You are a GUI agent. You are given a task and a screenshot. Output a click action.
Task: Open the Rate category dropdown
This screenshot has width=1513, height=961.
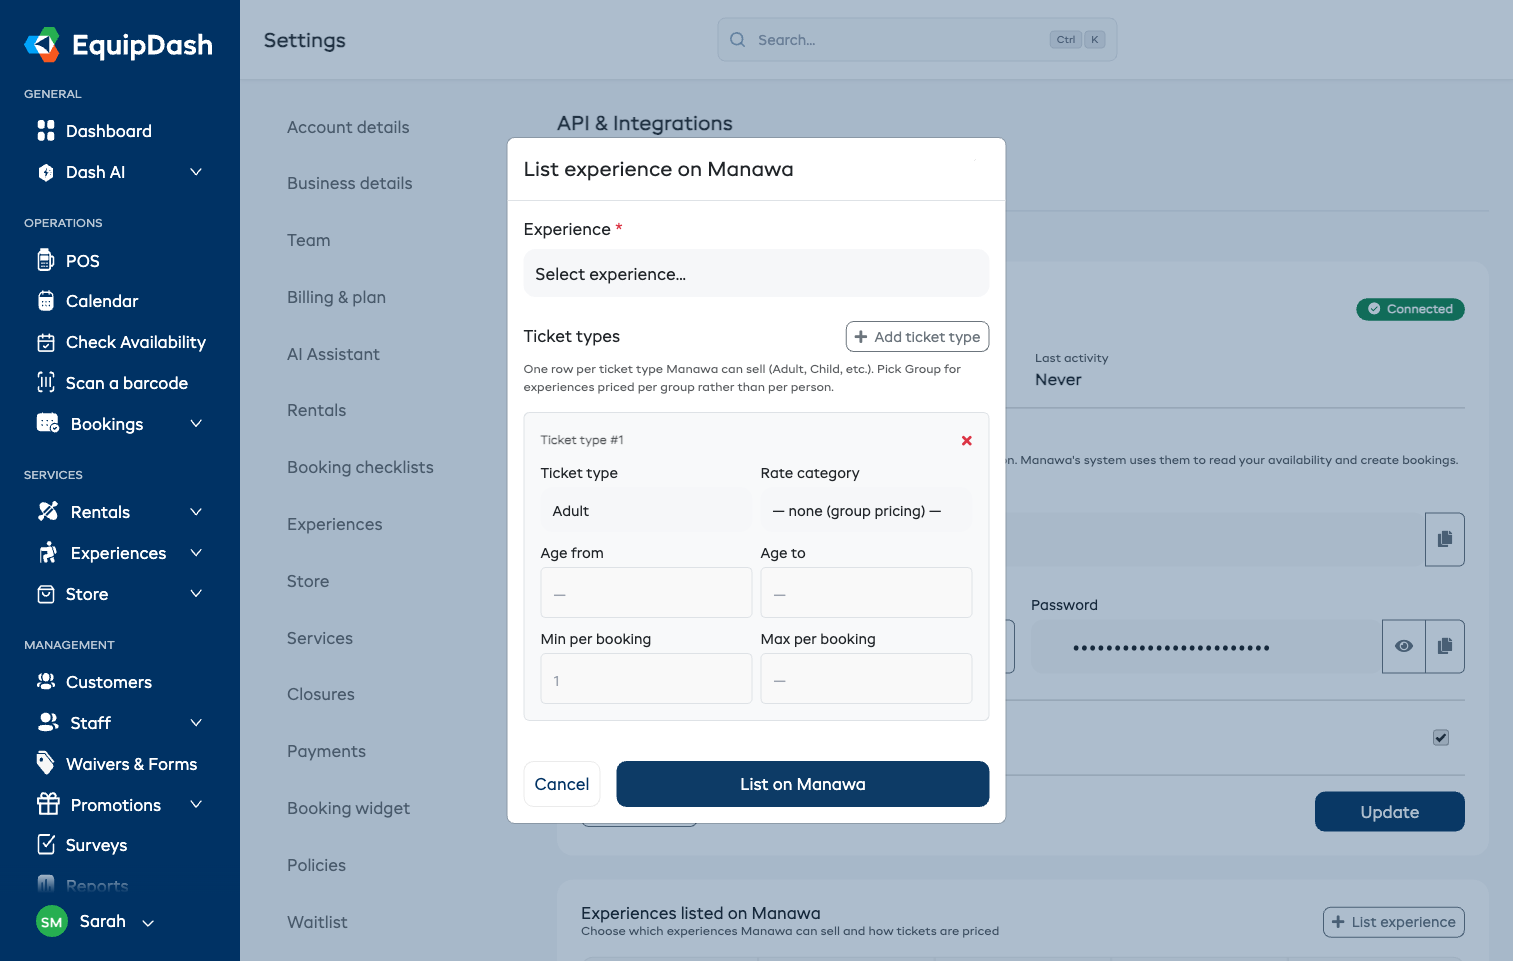(866, 510)
